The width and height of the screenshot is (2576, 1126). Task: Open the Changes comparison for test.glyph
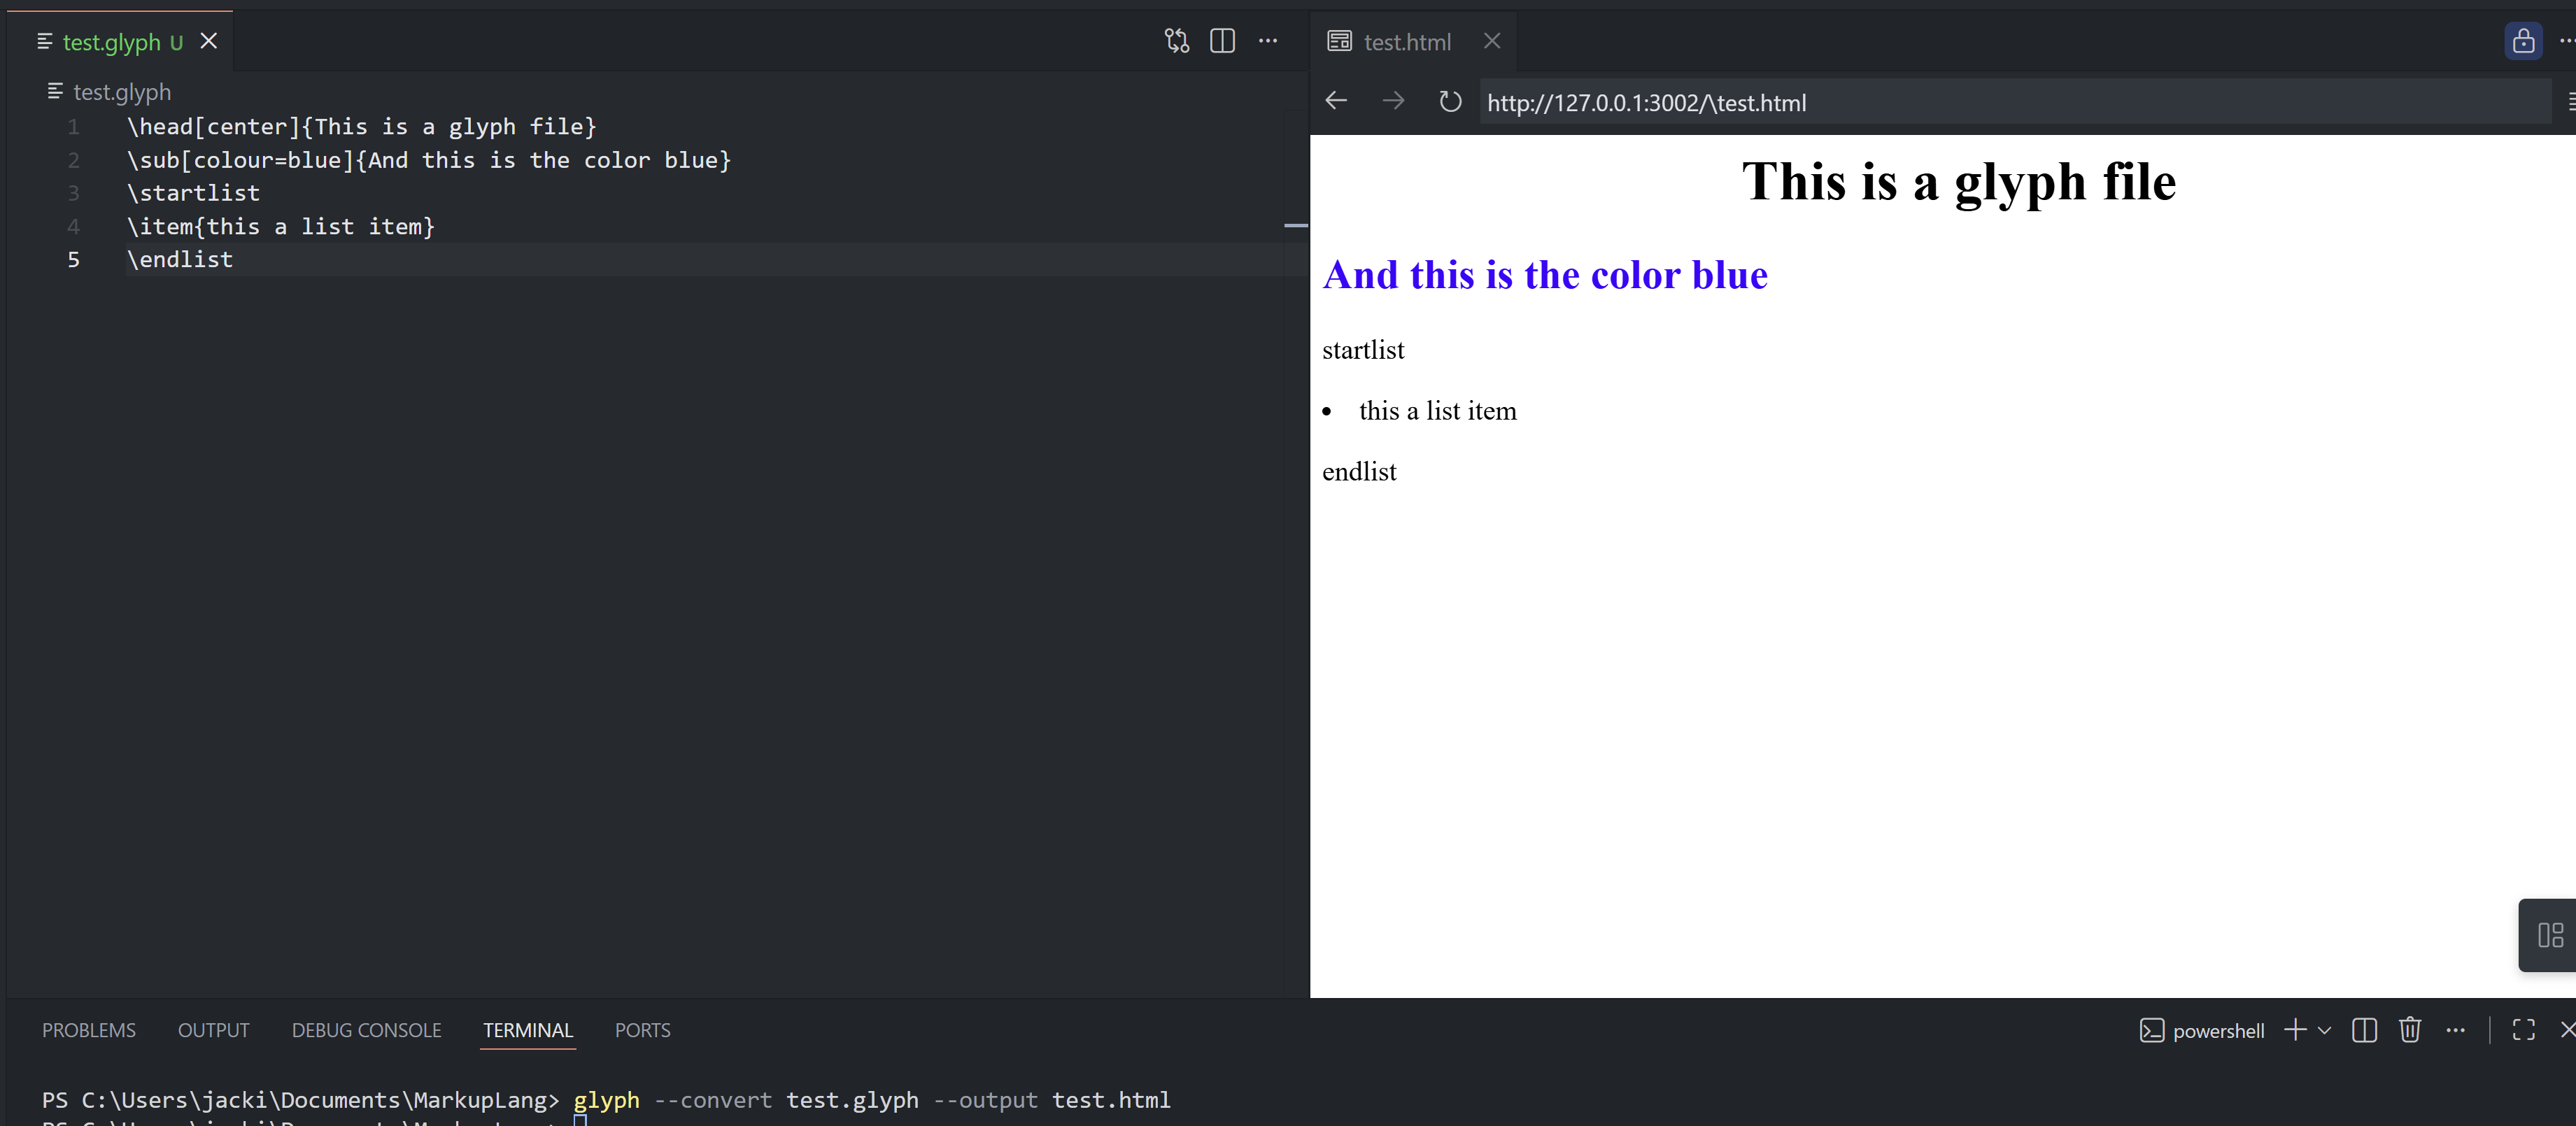[x=1176, y=41]
